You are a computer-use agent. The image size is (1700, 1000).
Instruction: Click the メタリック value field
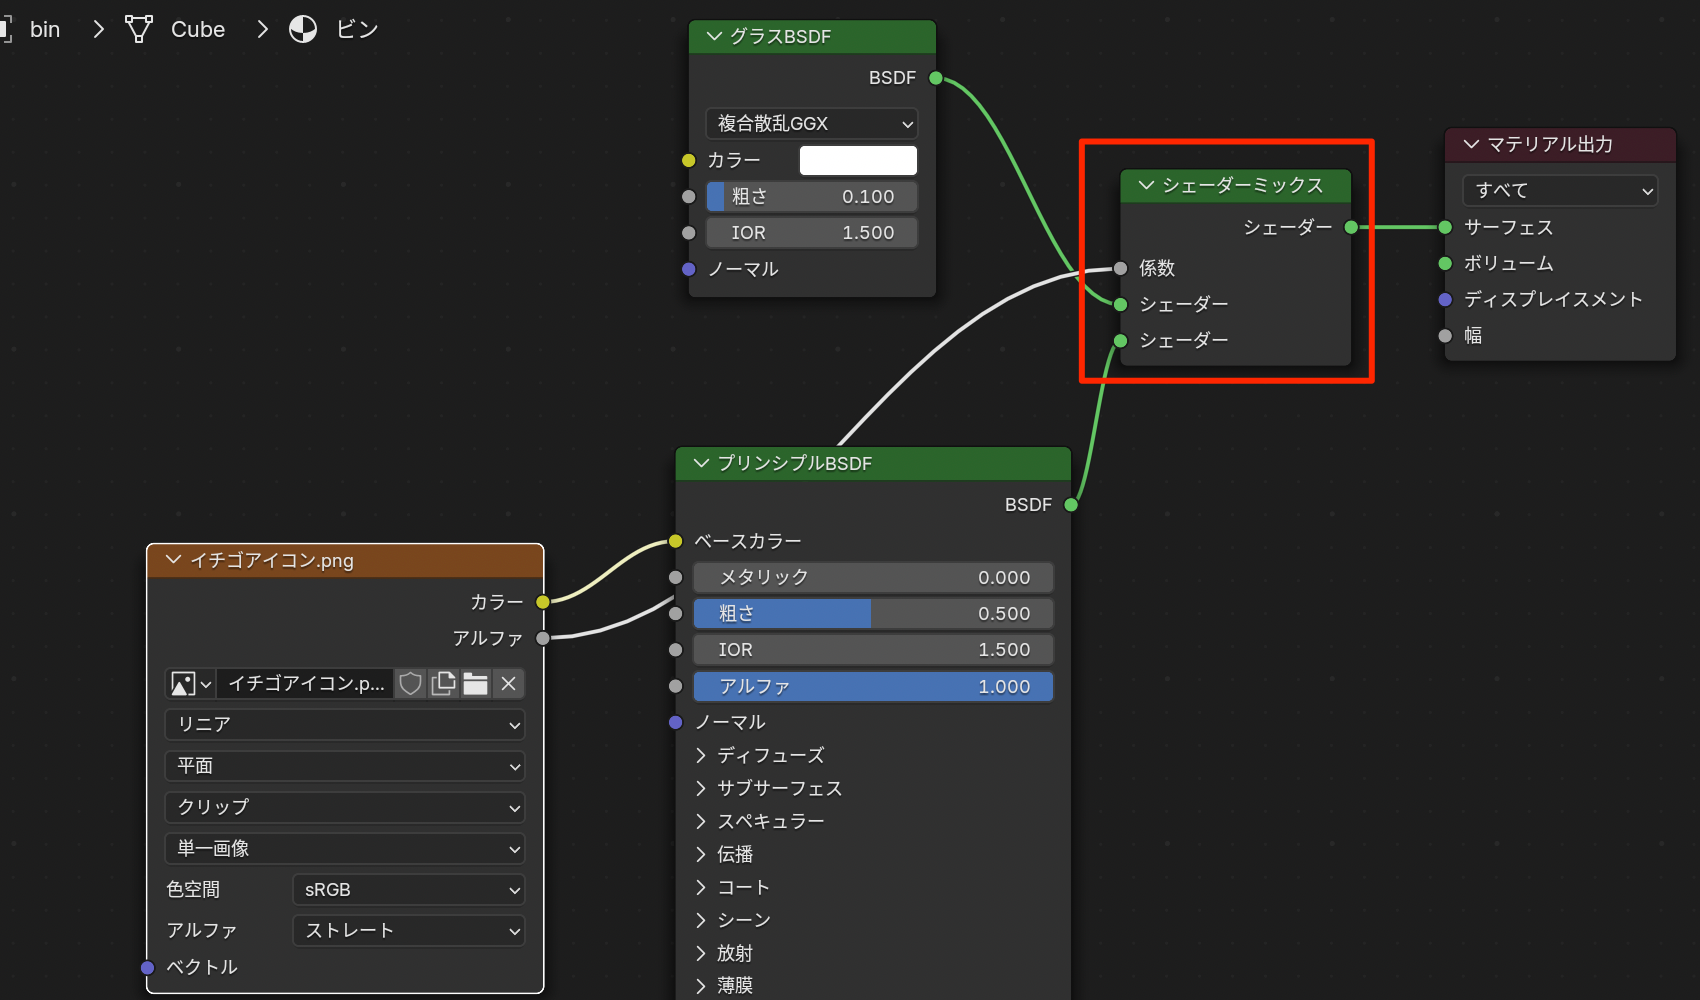[x=873, y=578]
